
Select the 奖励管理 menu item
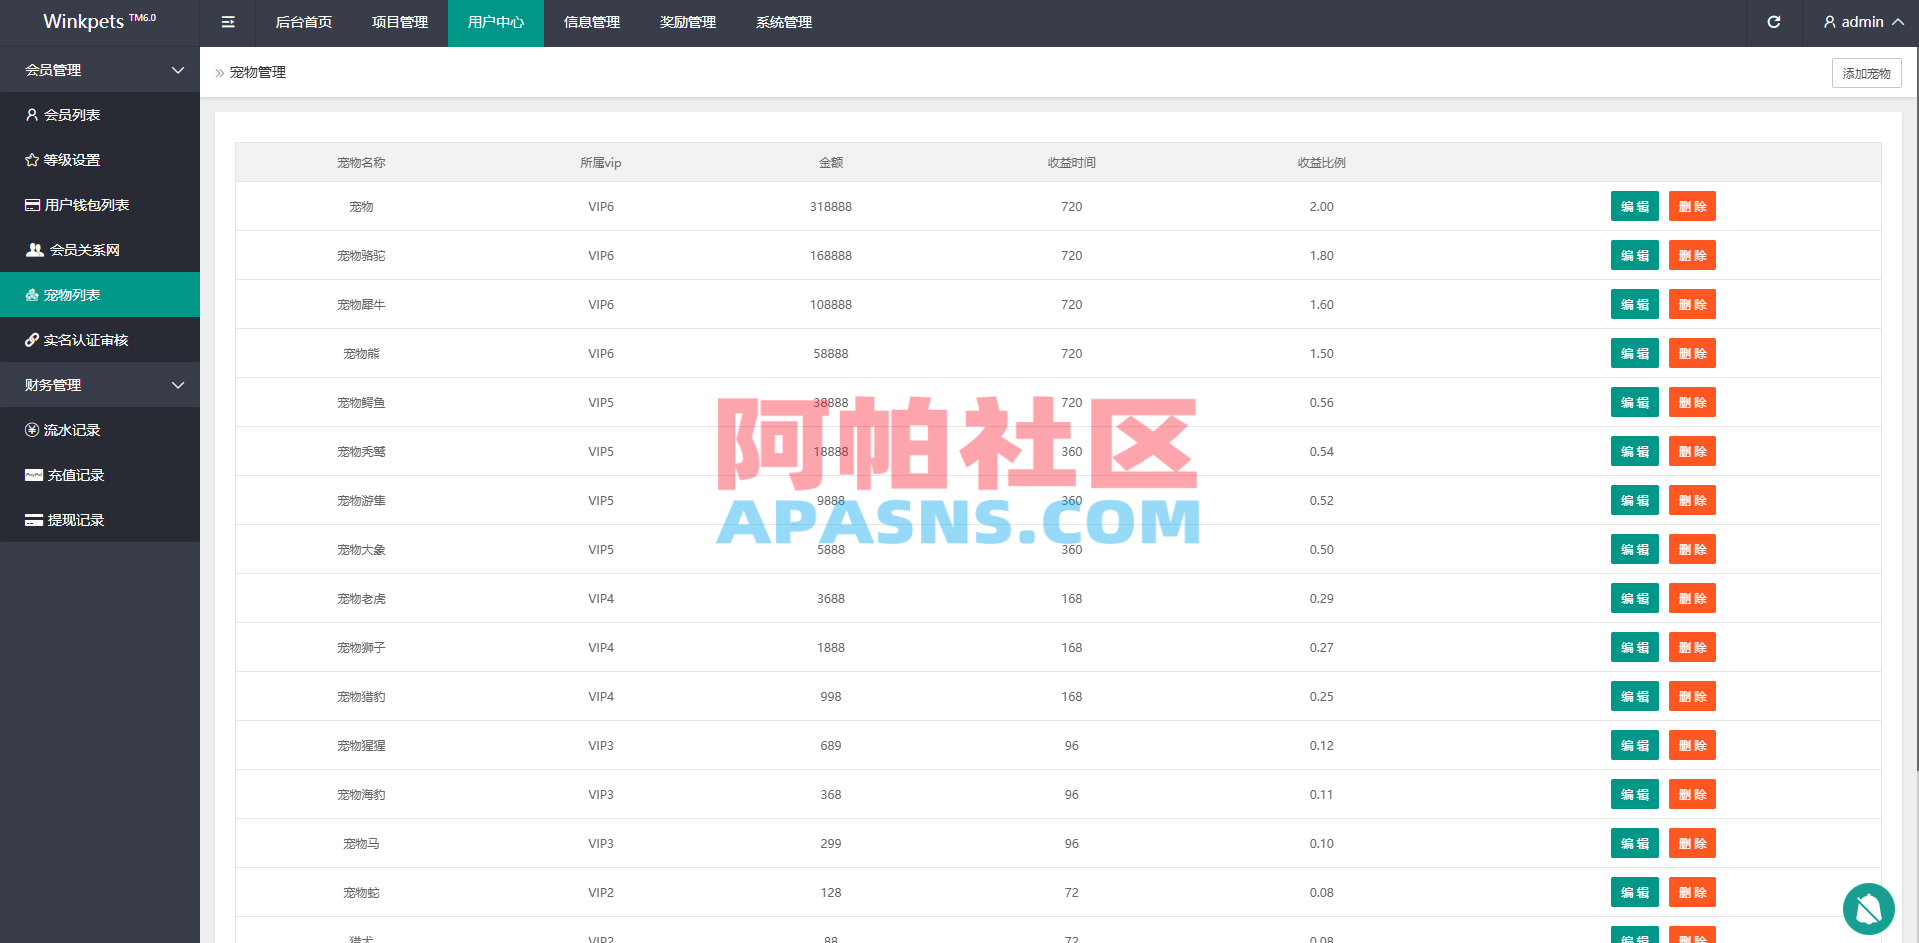point(687,22)
